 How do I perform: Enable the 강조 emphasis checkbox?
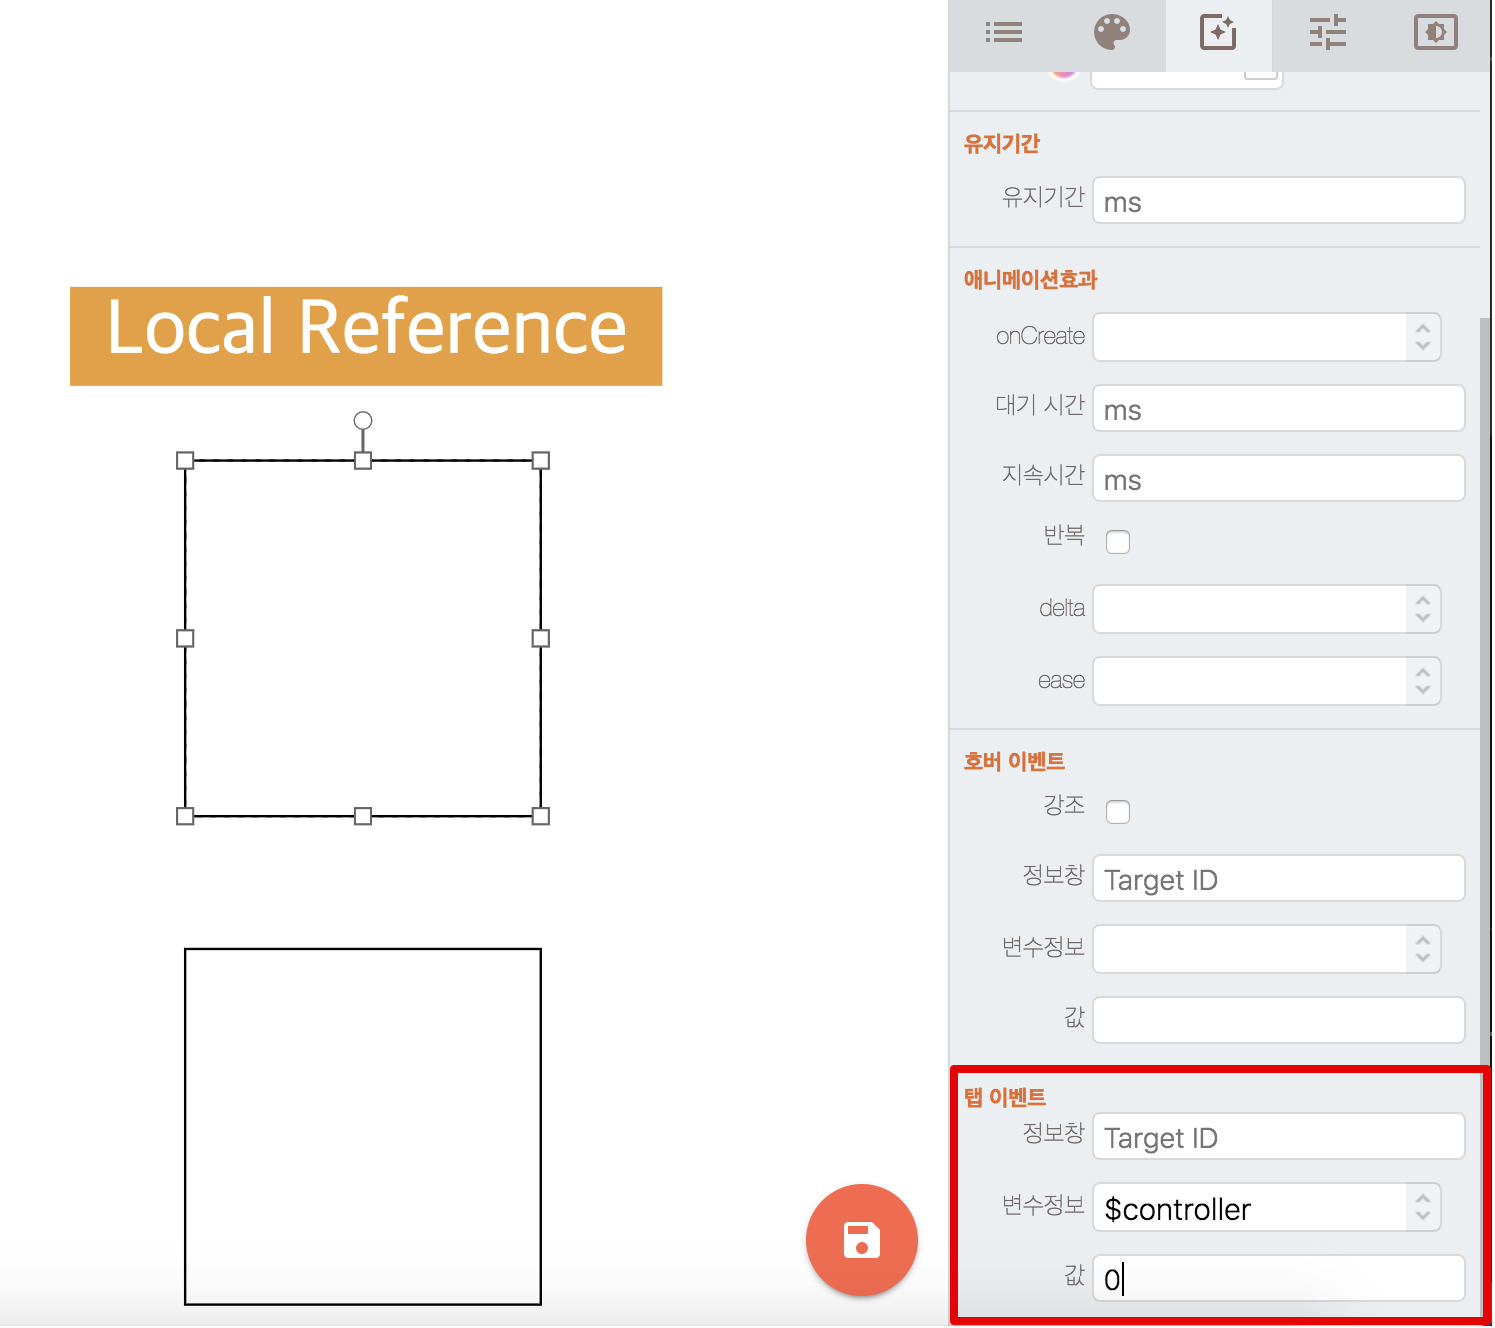coord(1118,812)
